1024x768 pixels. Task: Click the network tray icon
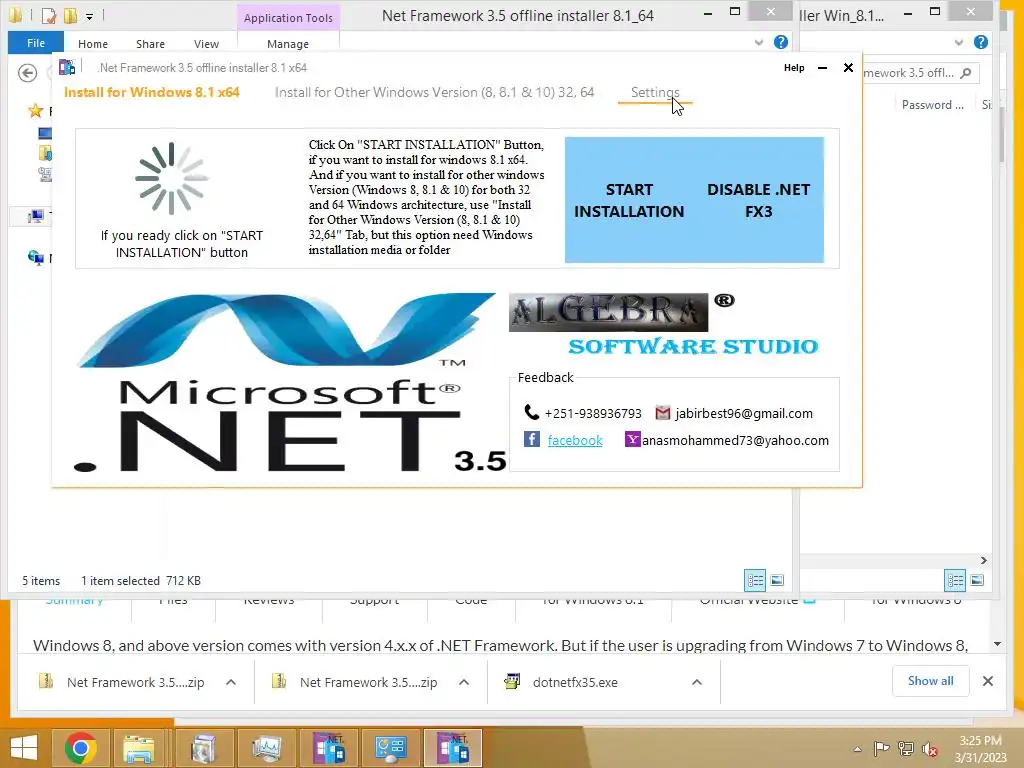(x=906, y=748)
